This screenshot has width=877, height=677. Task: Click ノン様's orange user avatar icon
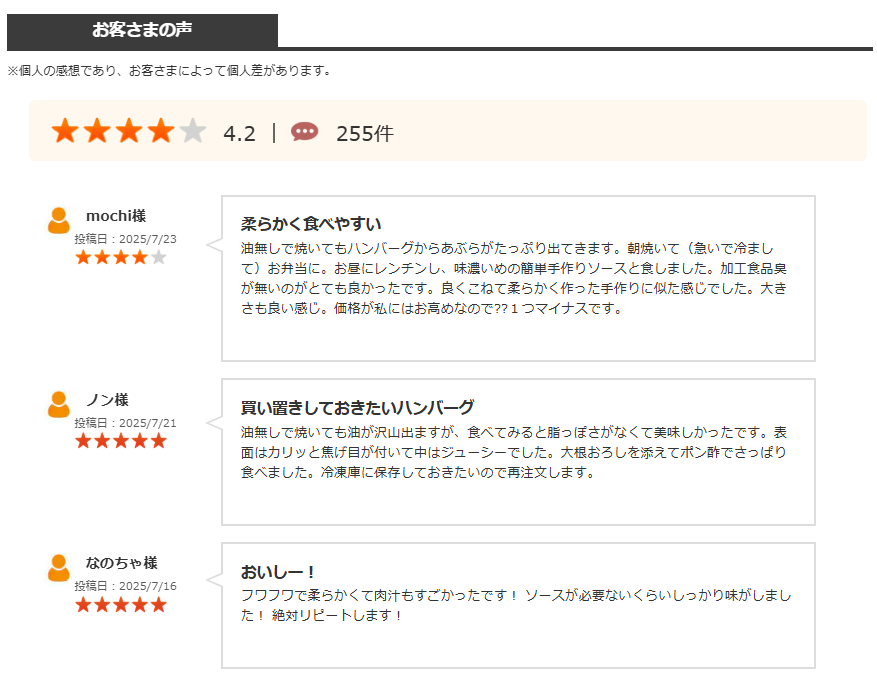point(59,405)
